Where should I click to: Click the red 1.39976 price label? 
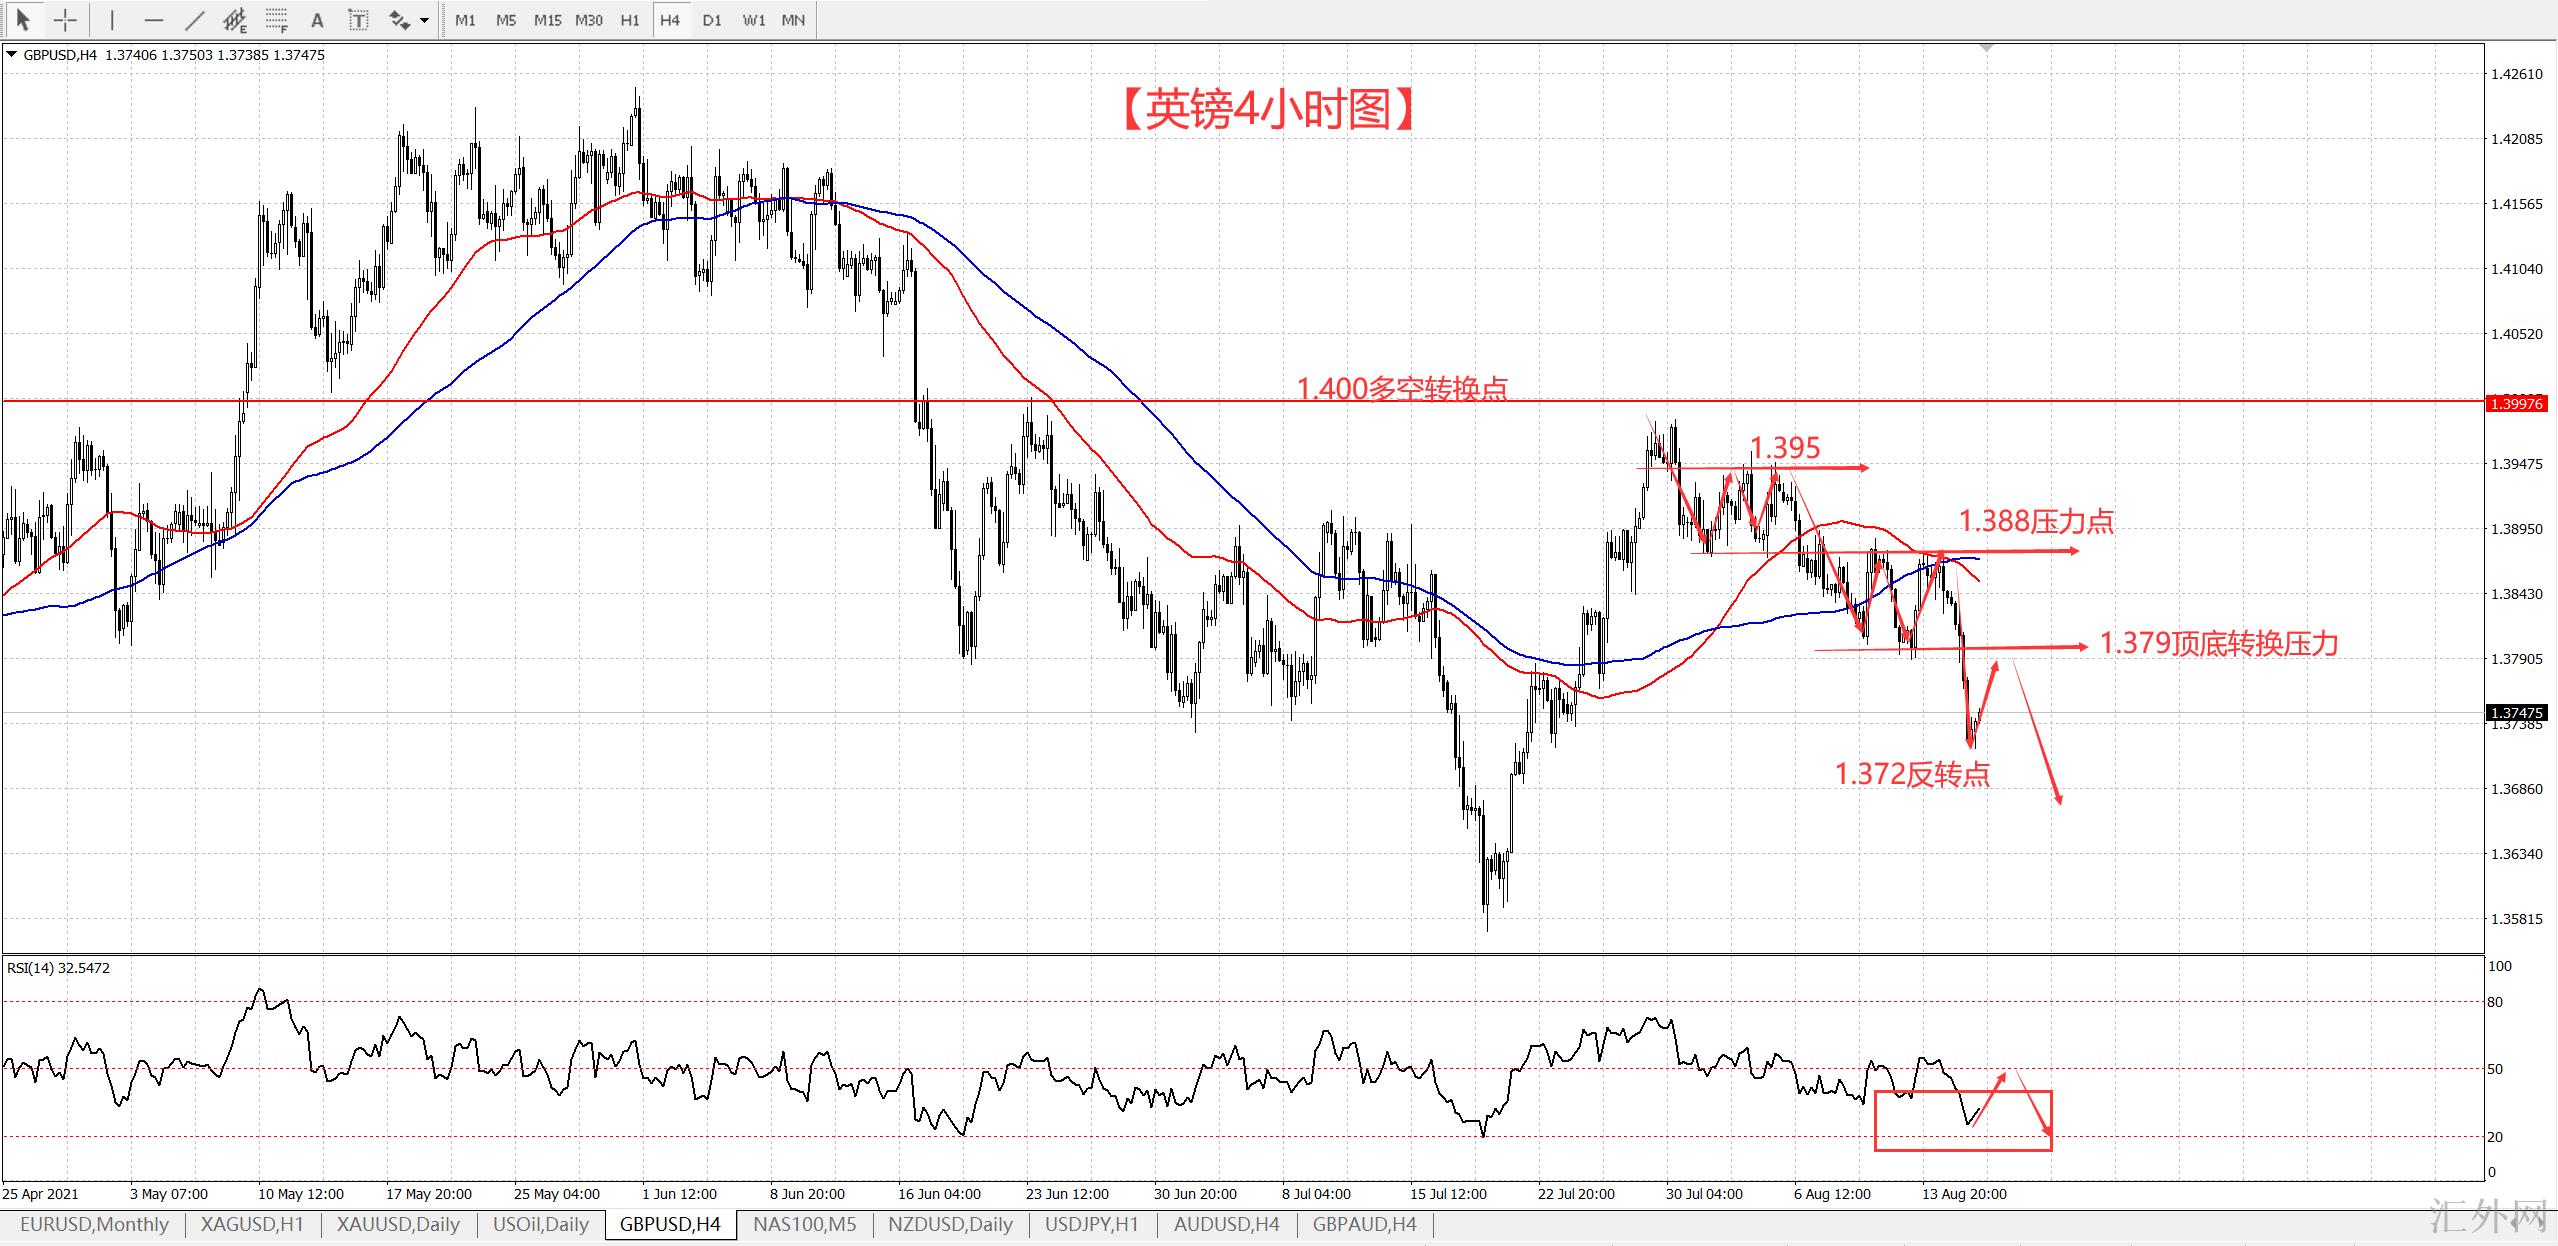[2517, 403]
